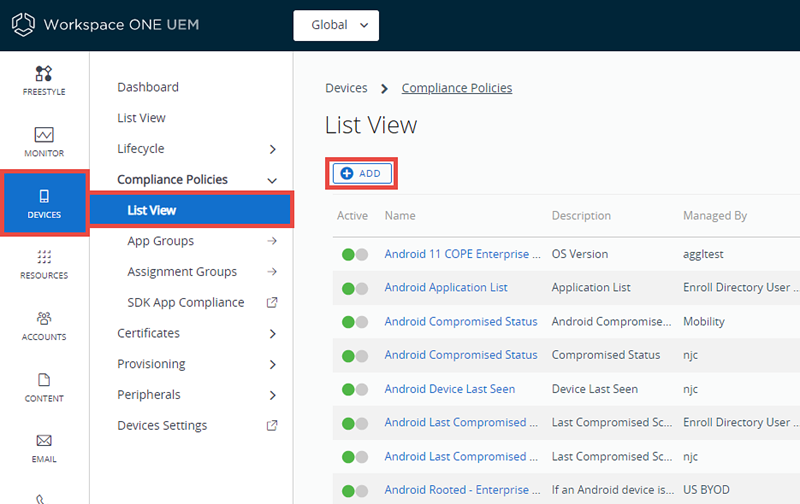Open the Content section icon
The image size is (800, 504).
(44, 380)
